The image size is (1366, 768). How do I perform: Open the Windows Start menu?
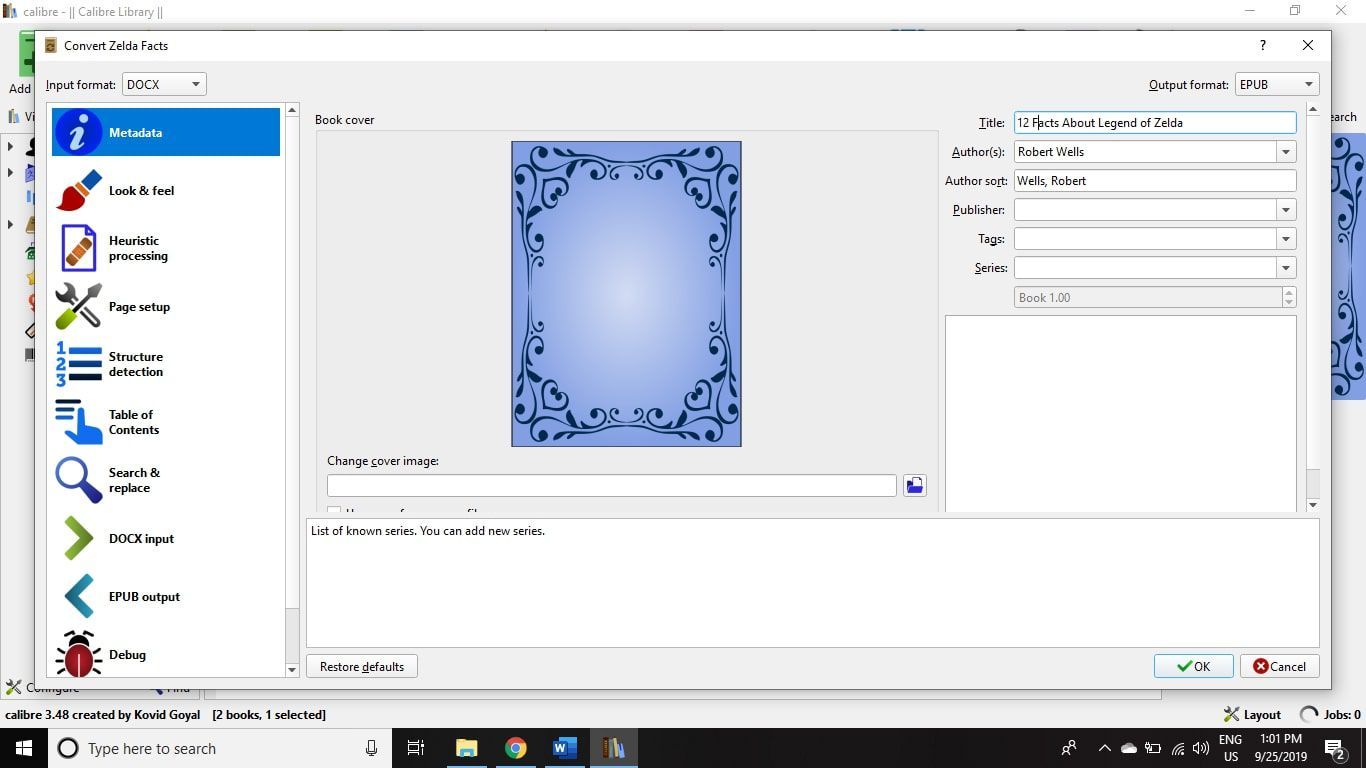(24, 748)
